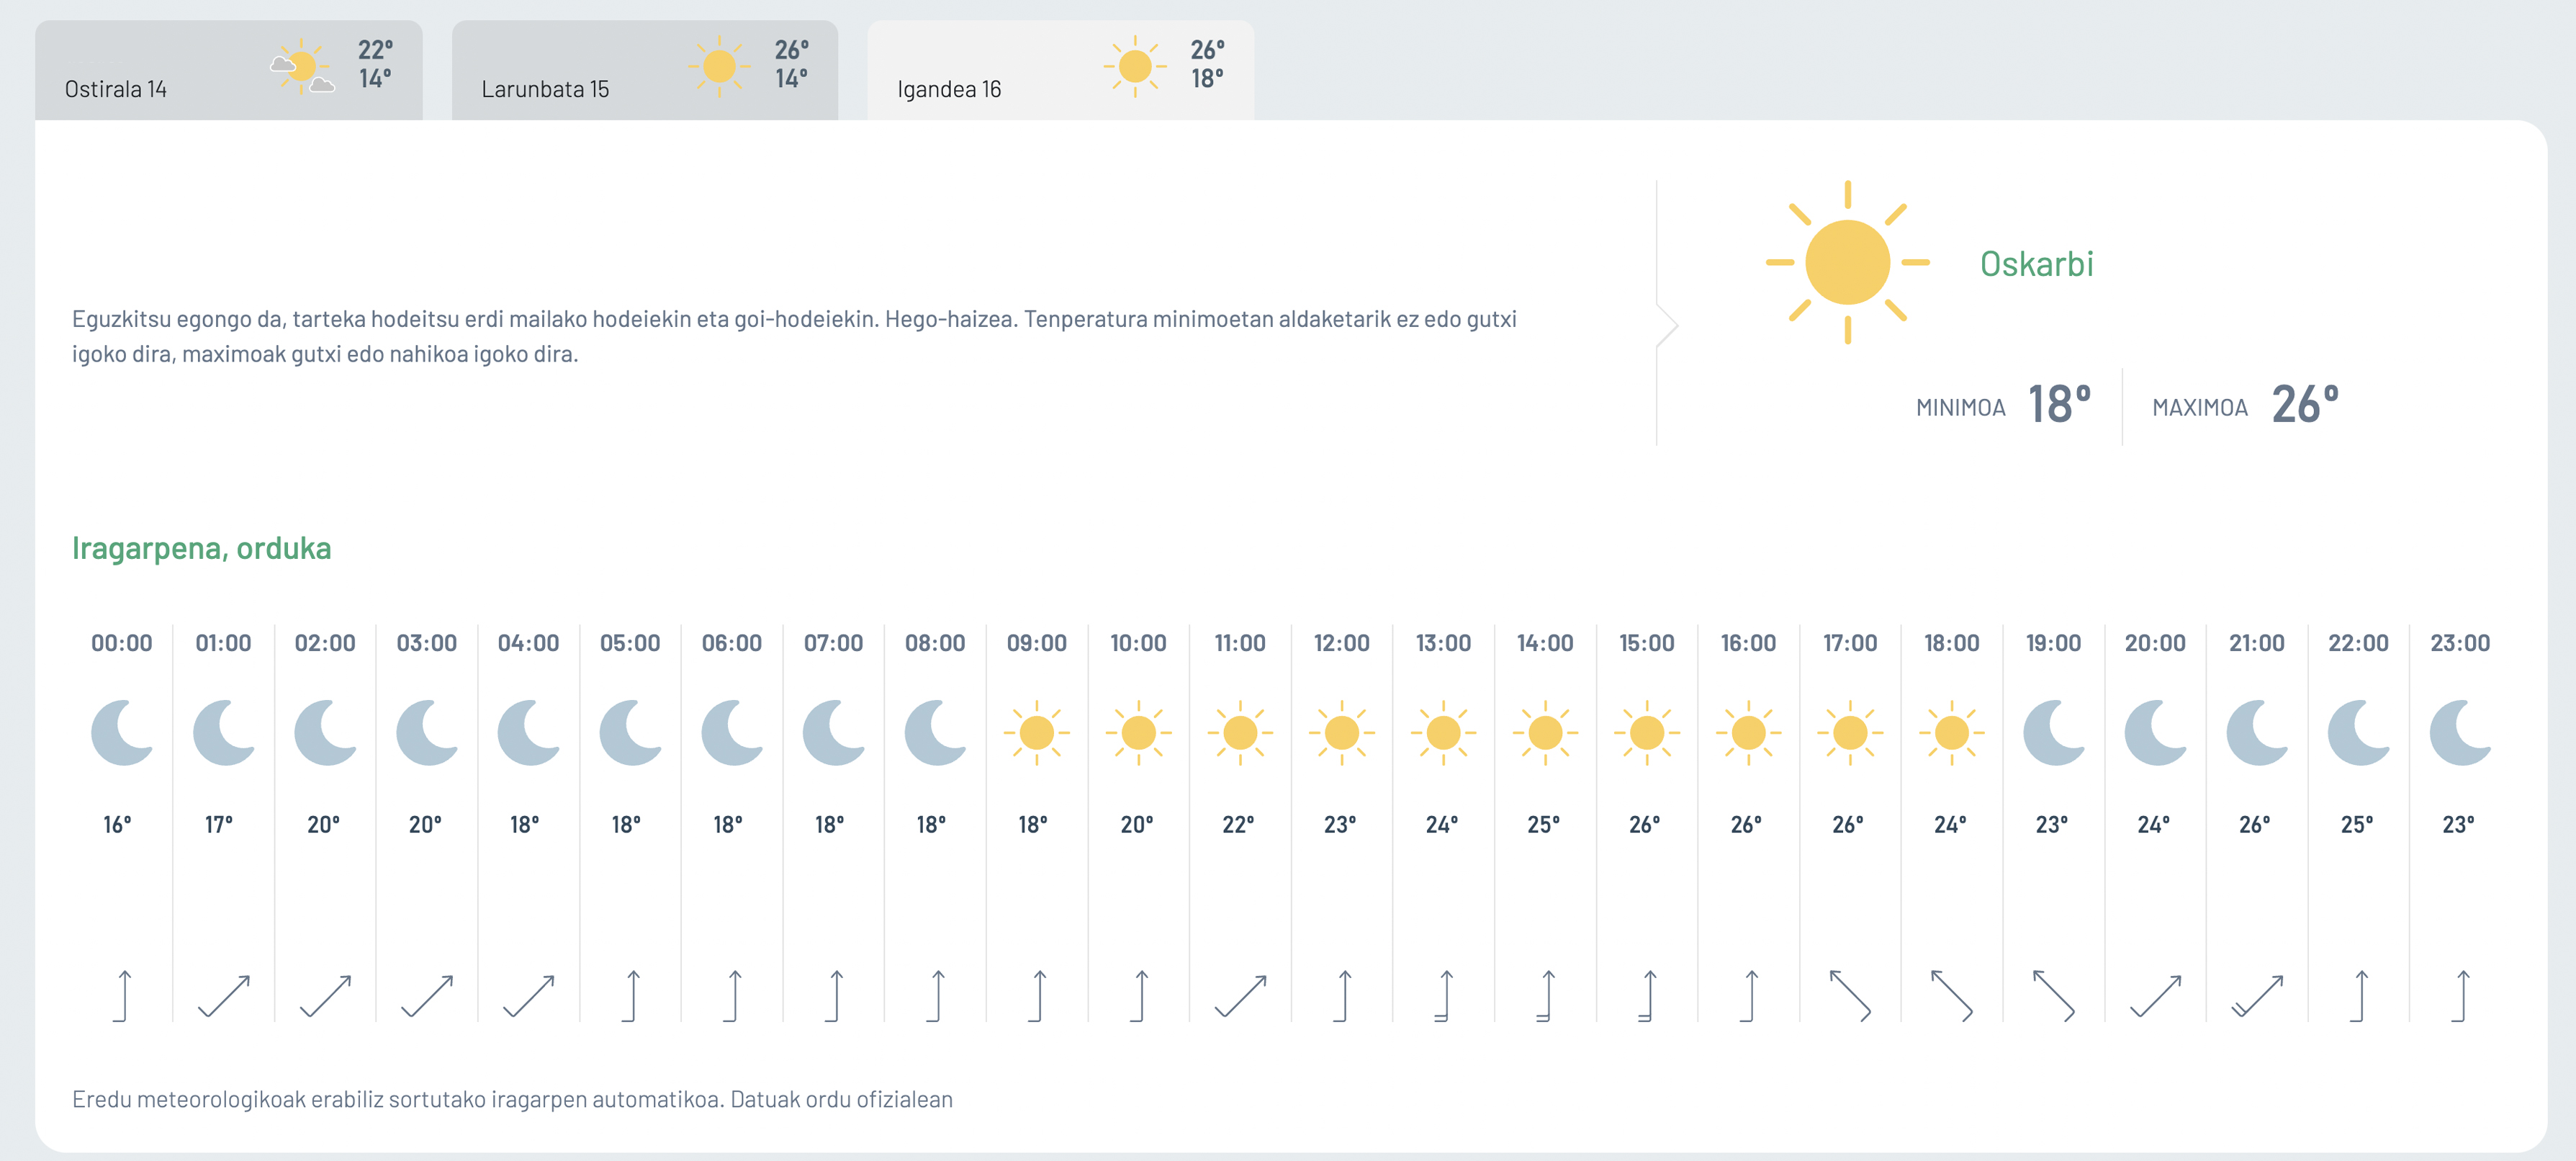2576x1161 pixels.
Task: Click the Iragarpena, orduka heading
Action: (201, 548)
